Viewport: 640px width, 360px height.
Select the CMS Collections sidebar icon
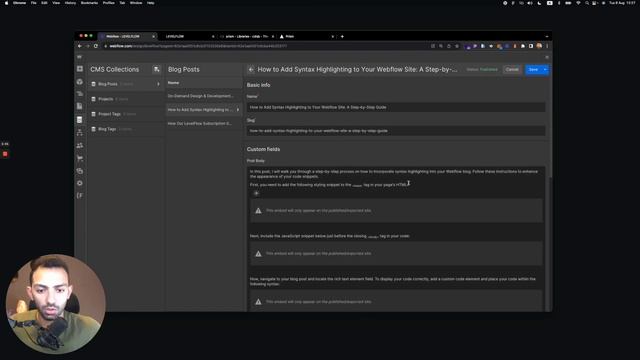coord(80,120)
